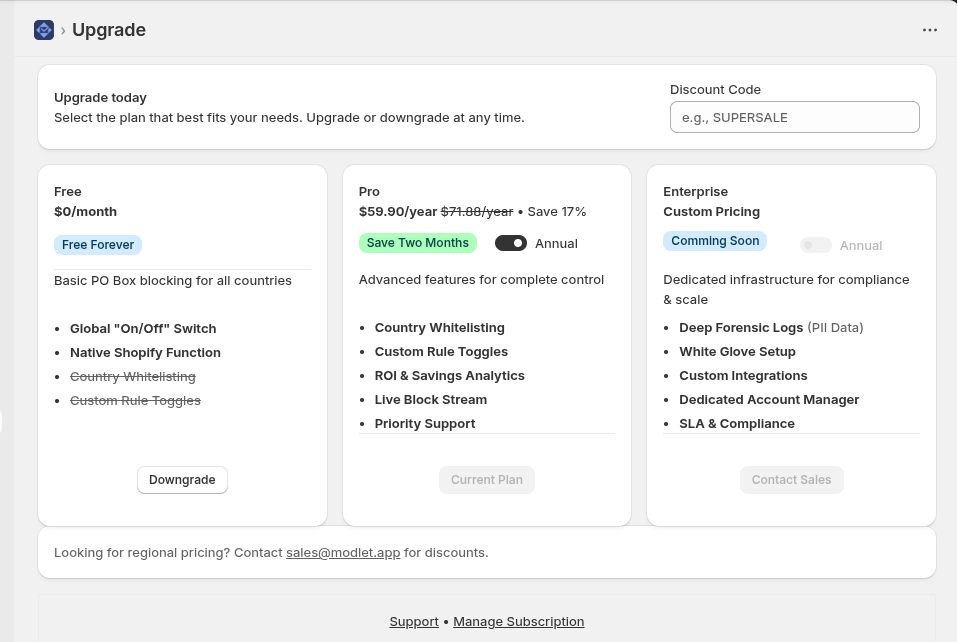Image resolution: width=957 pixels, height=642 pixels.
Task: Click the Support link in the footer
Action: (x=413, y=621)
